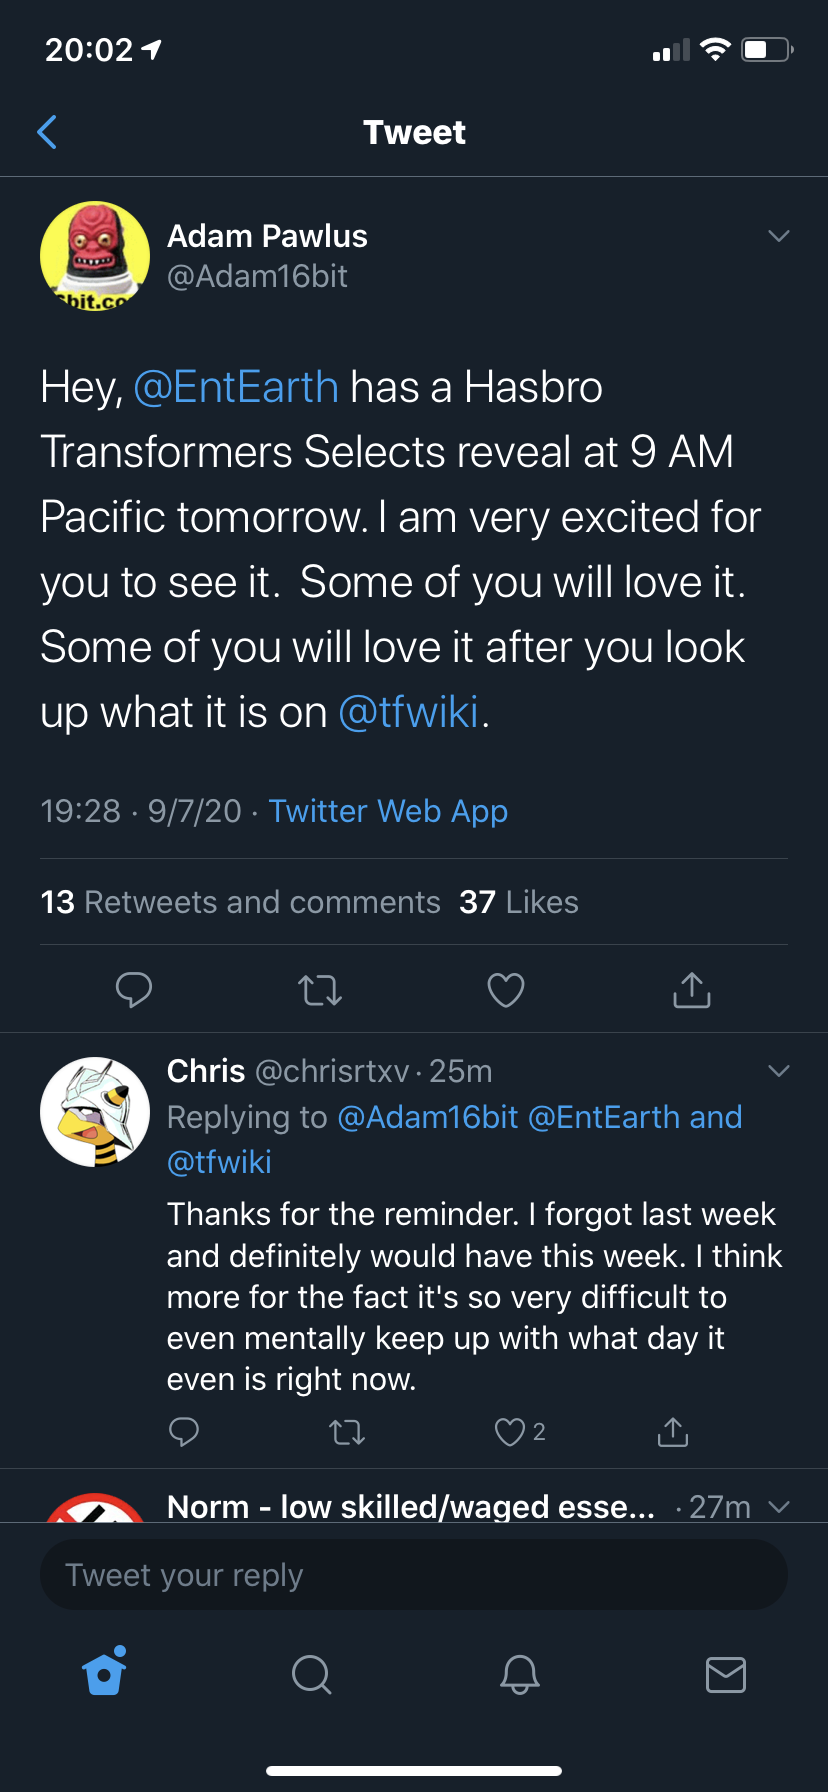Viewport: 828px width, 1792px height.
Task: Open the tweet options chevron for Adam Pawlus
Action: click(778, 236)
